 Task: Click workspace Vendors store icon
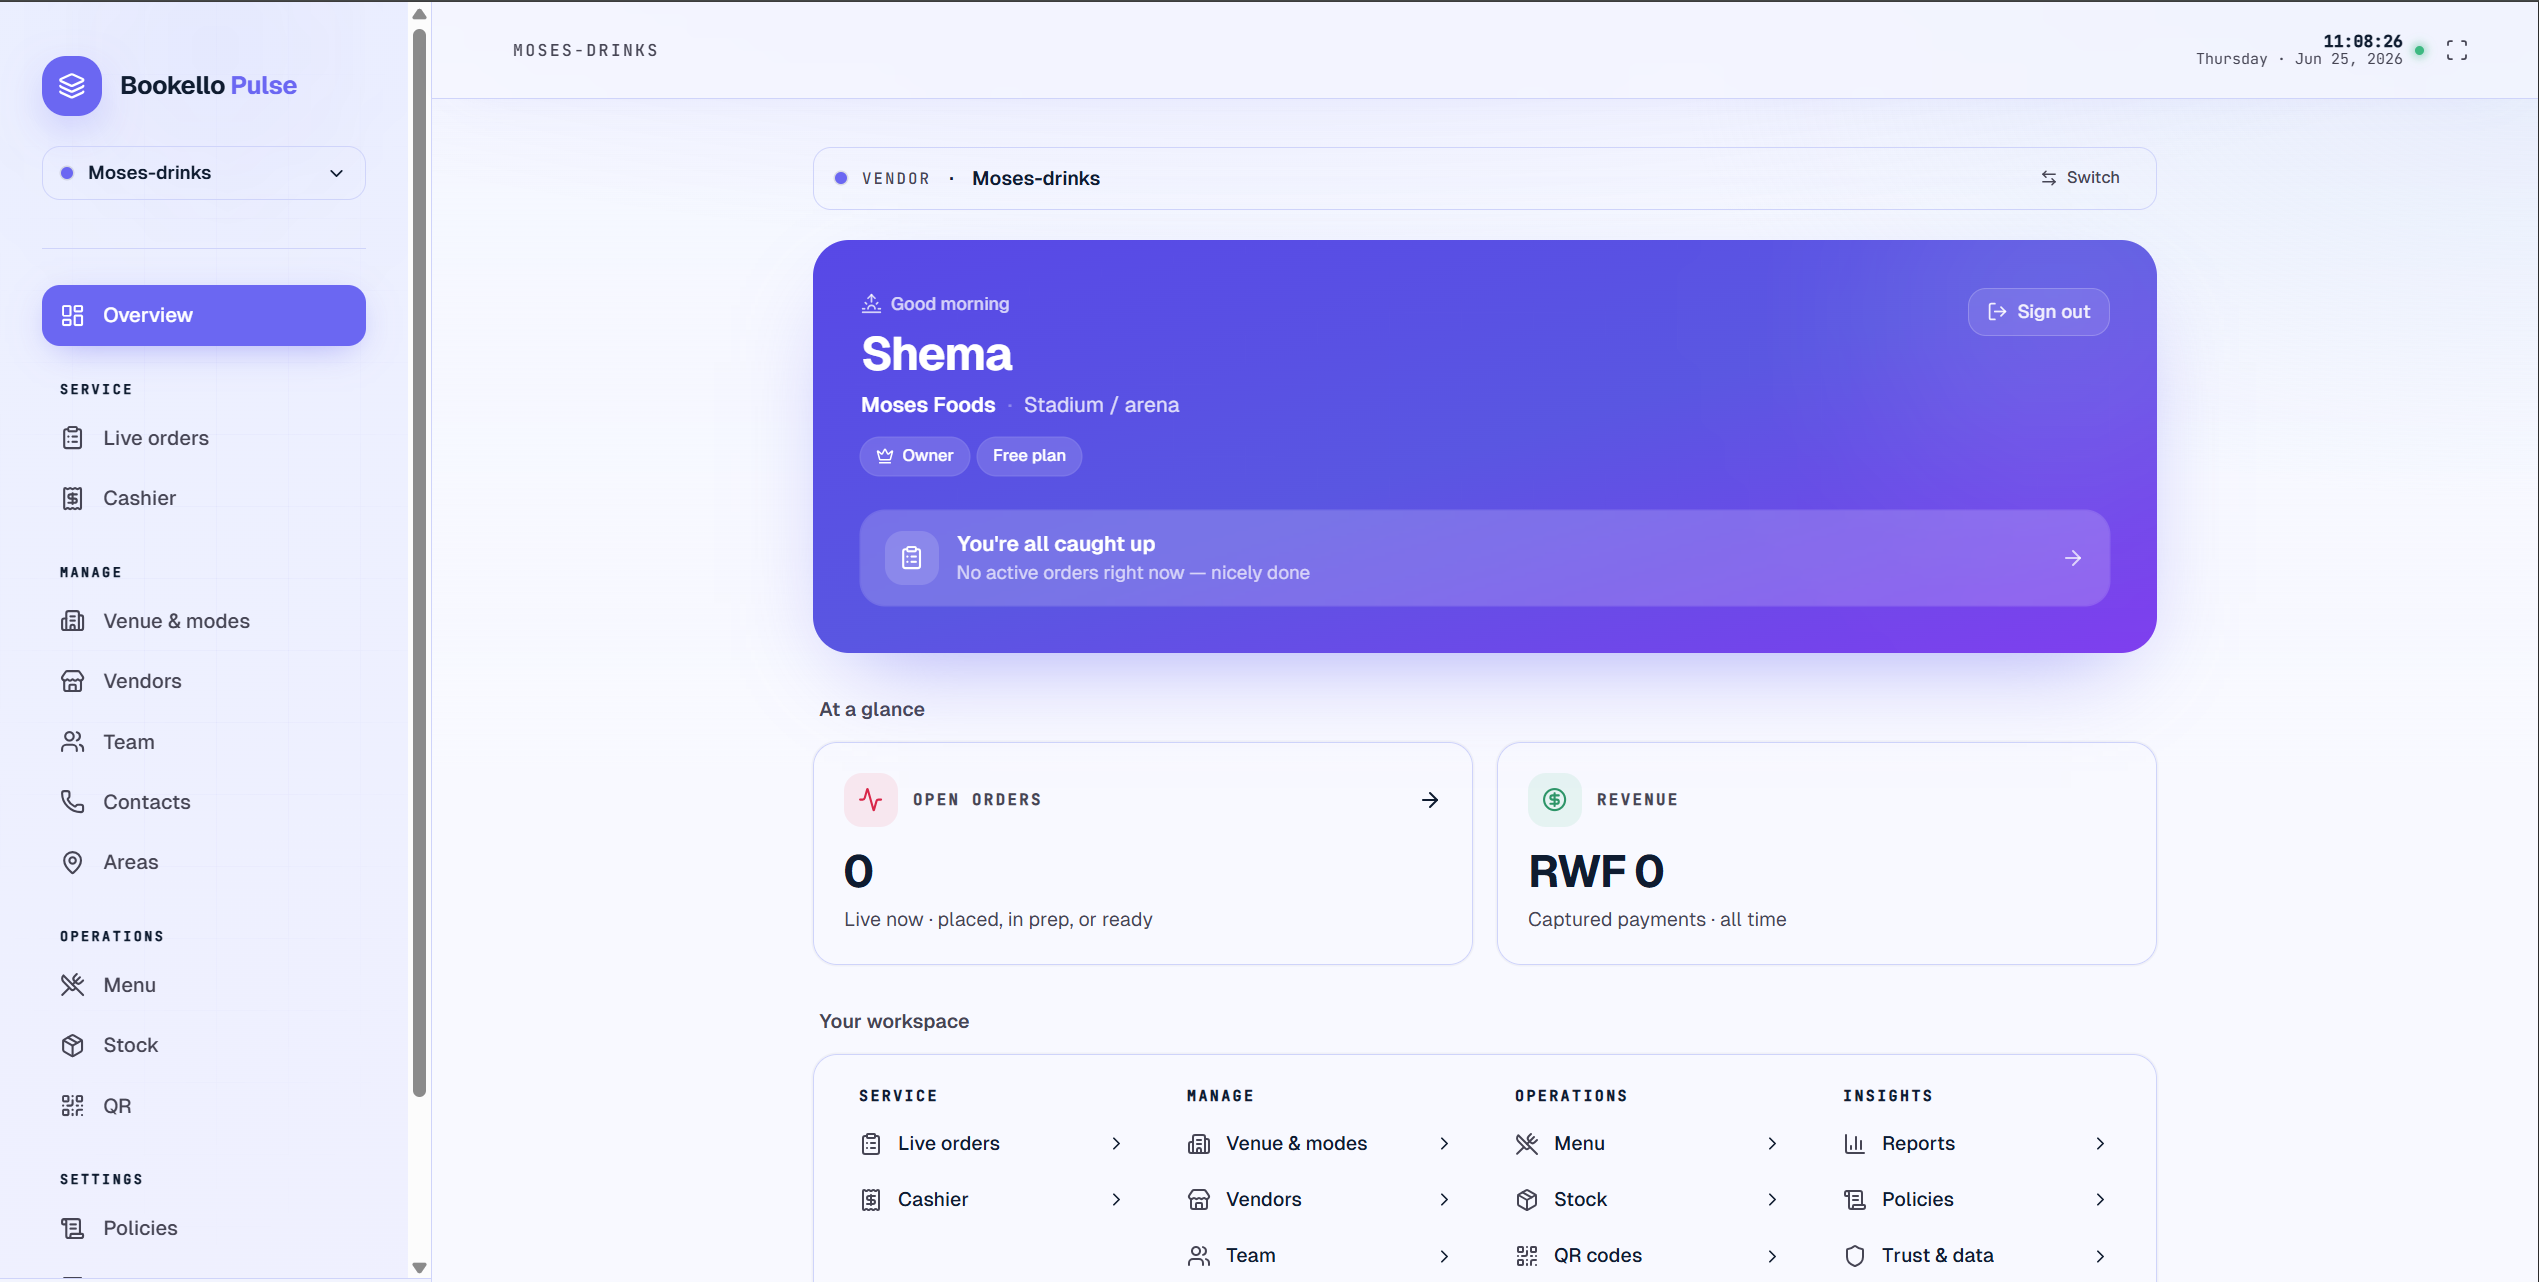(x=1199, y=1200)
